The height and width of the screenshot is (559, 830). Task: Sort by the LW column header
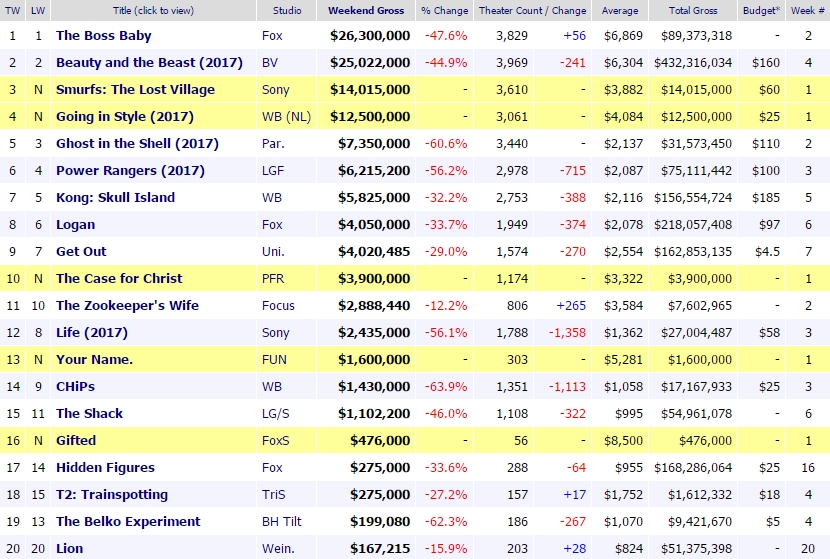(38, 11)
